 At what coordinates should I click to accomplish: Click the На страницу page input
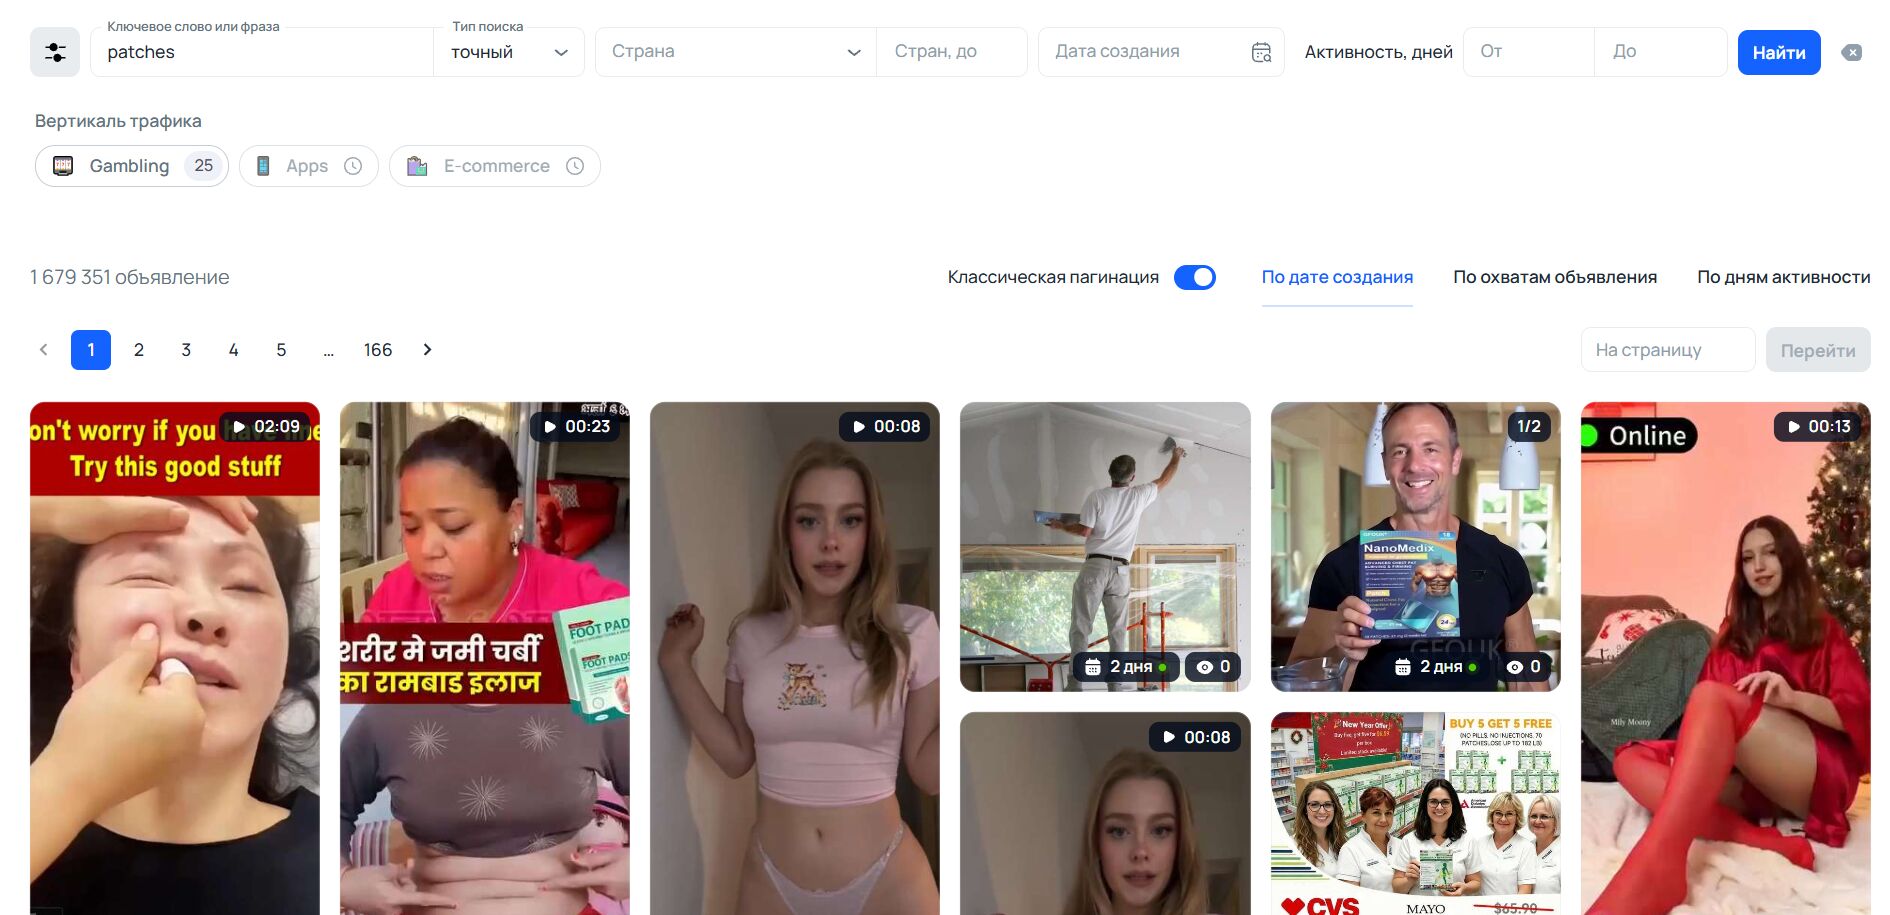pyautogui.click(x=1668, y=350)
